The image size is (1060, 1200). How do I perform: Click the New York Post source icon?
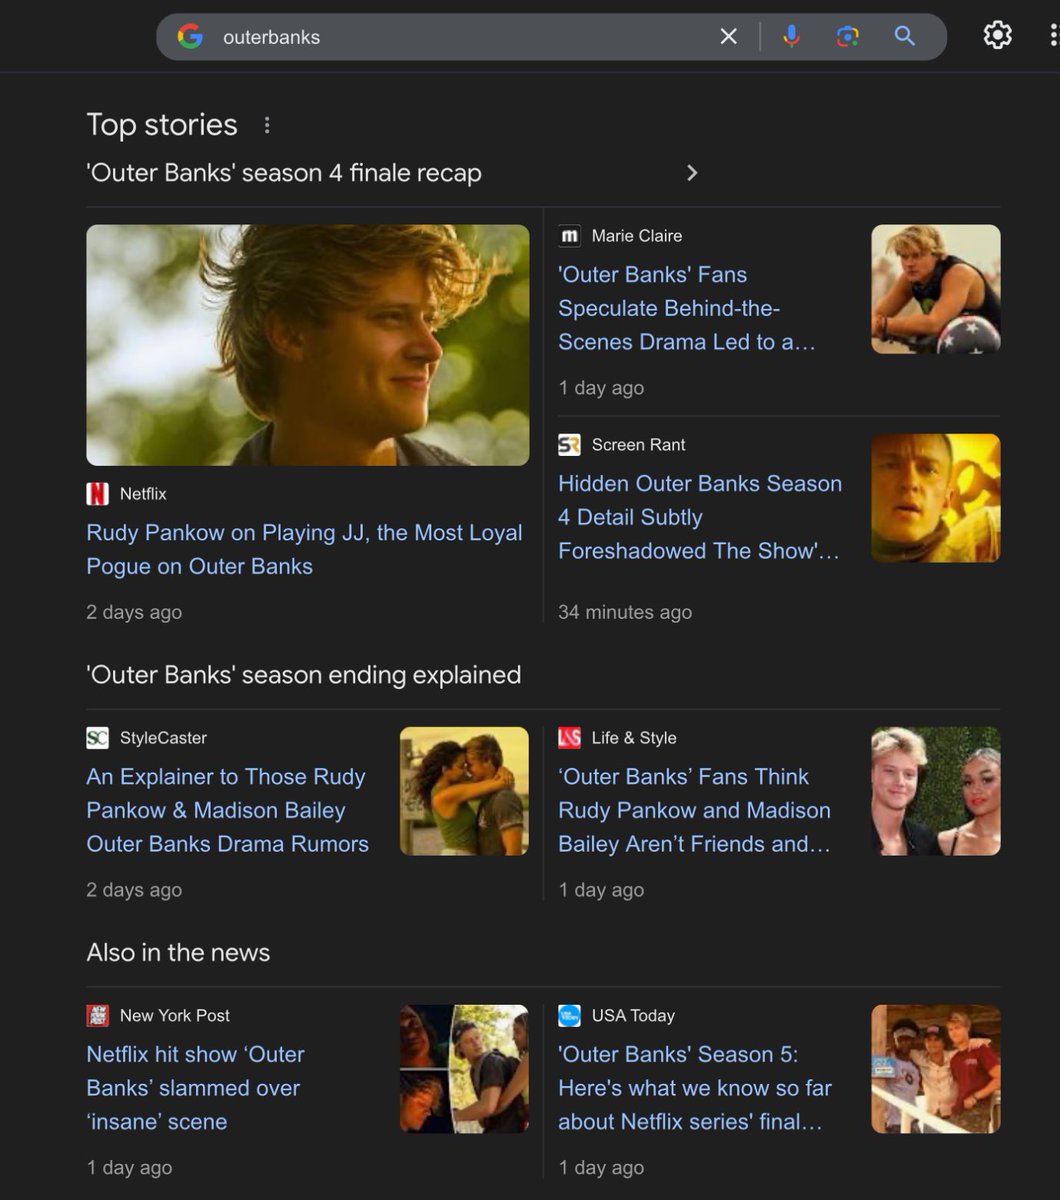click(x=97, y=1016)
